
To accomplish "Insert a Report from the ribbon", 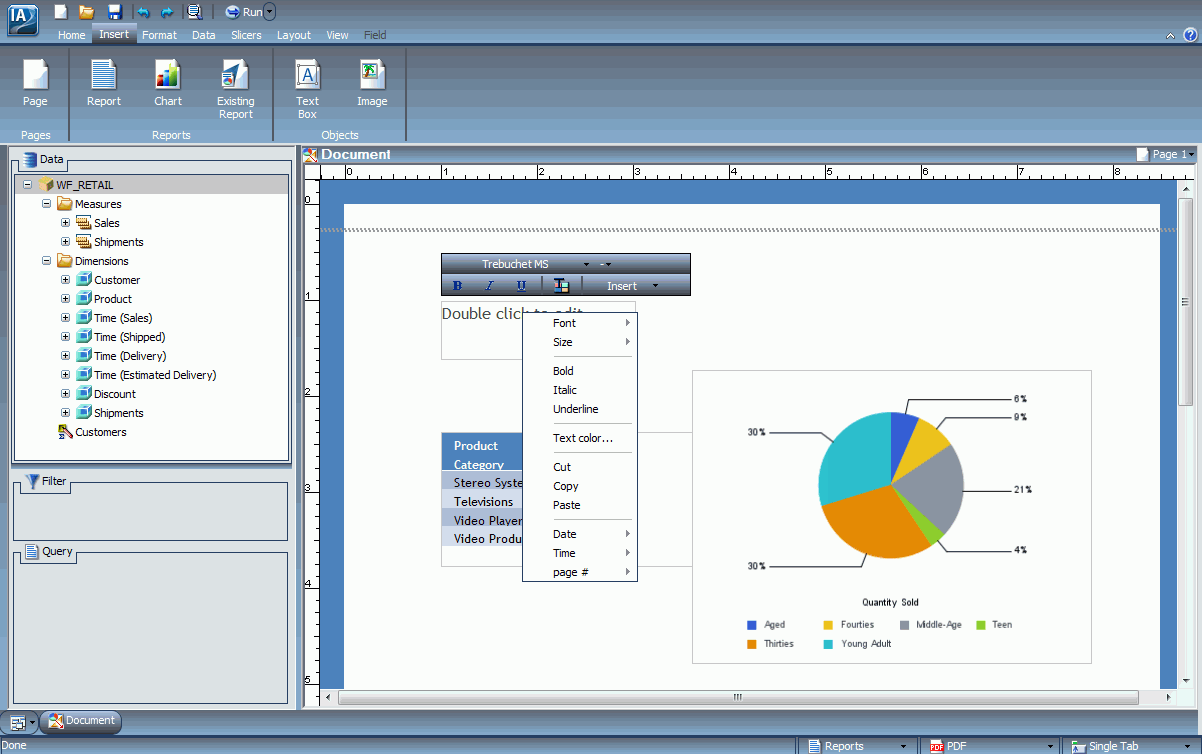I will (104, 84).
